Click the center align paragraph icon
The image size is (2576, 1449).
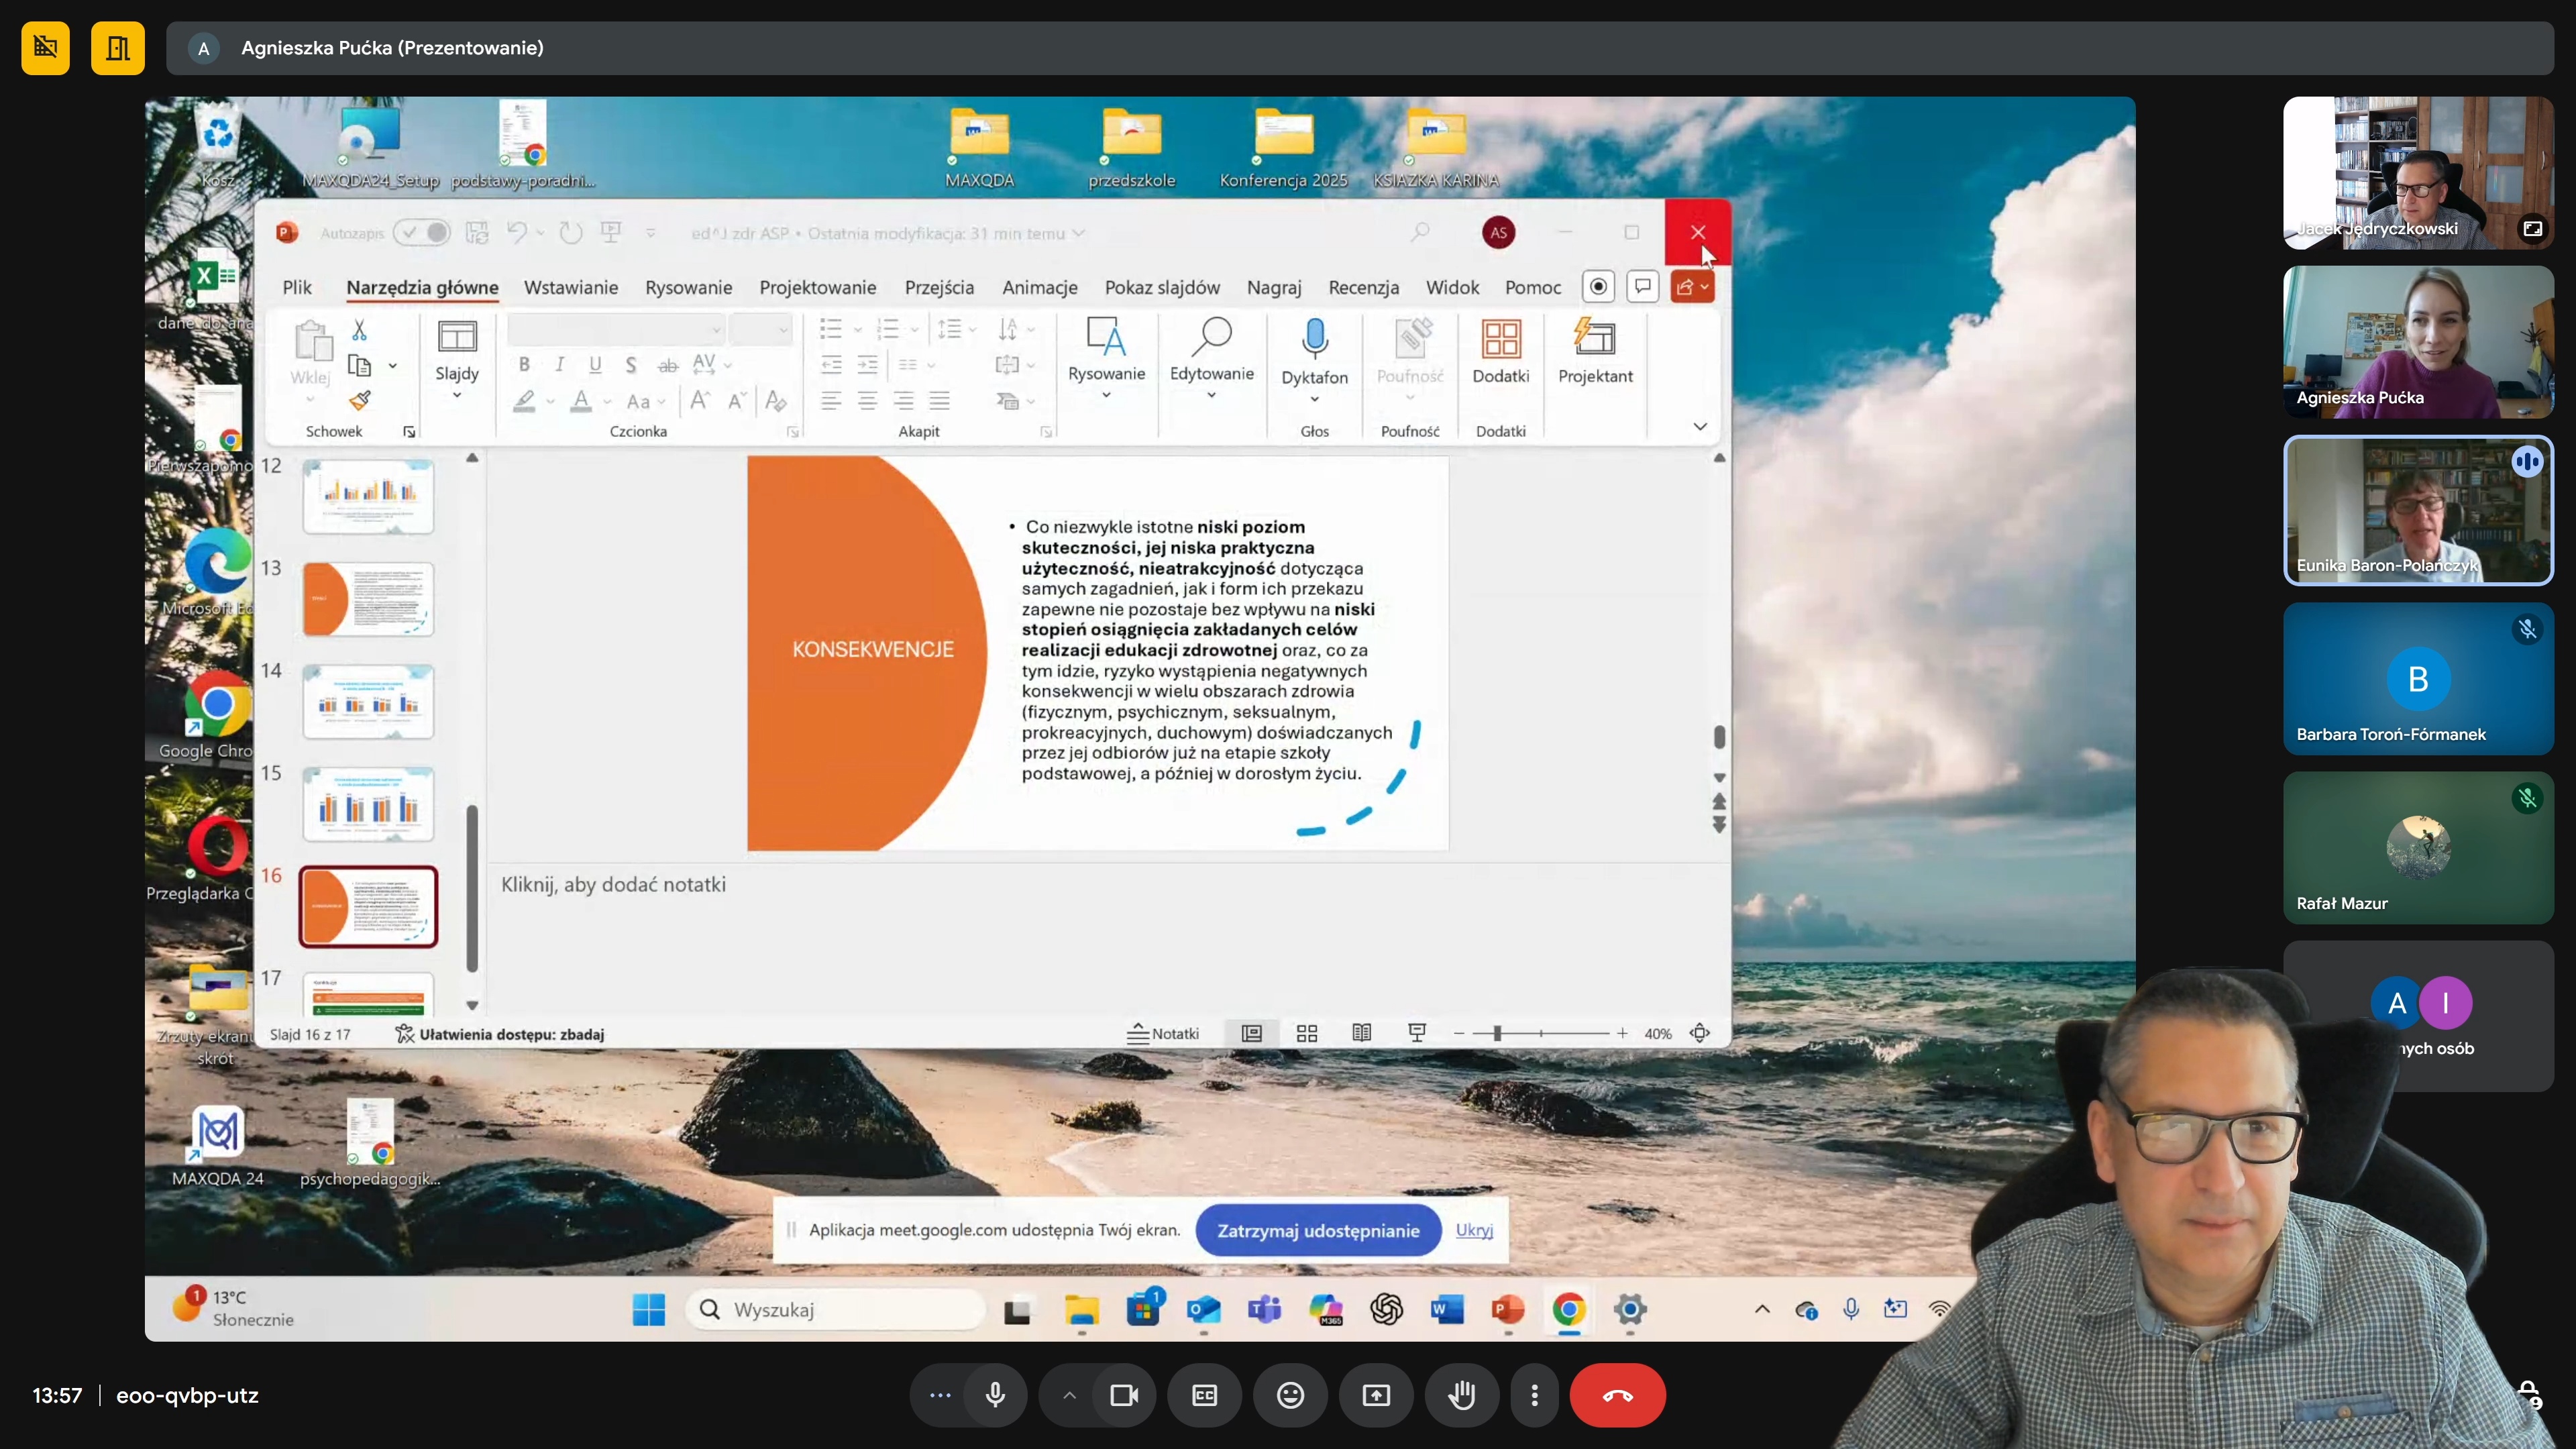(x=867, y=401)
